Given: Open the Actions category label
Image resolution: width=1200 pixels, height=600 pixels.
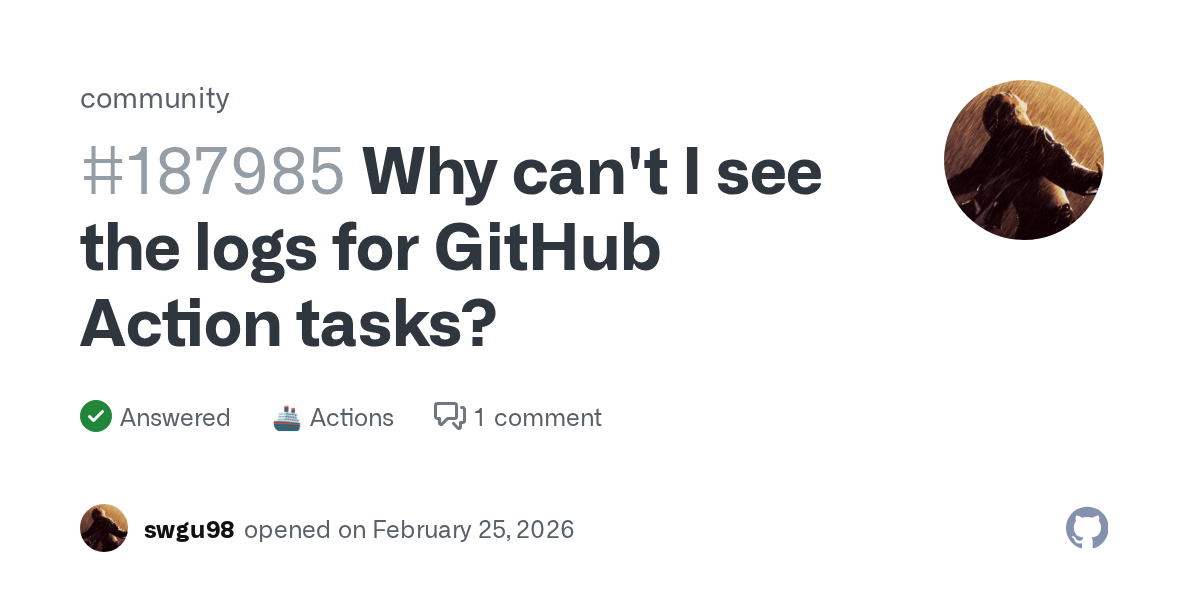Looking at the screenshot, I should [352, 417].
